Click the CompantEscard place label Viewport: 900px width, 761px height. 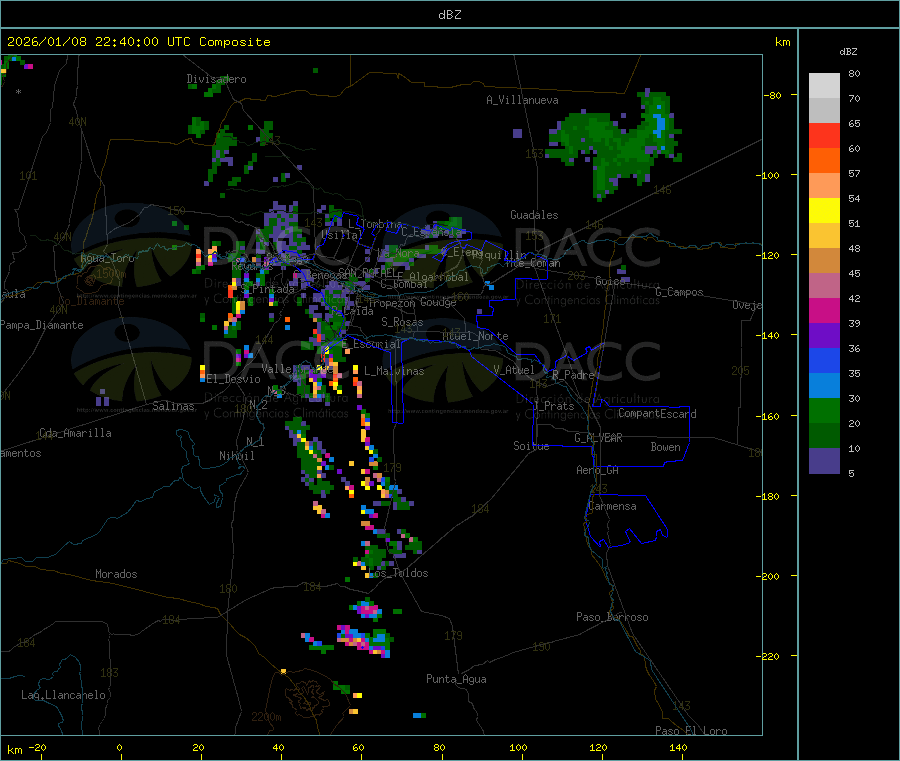pos(657,414)
